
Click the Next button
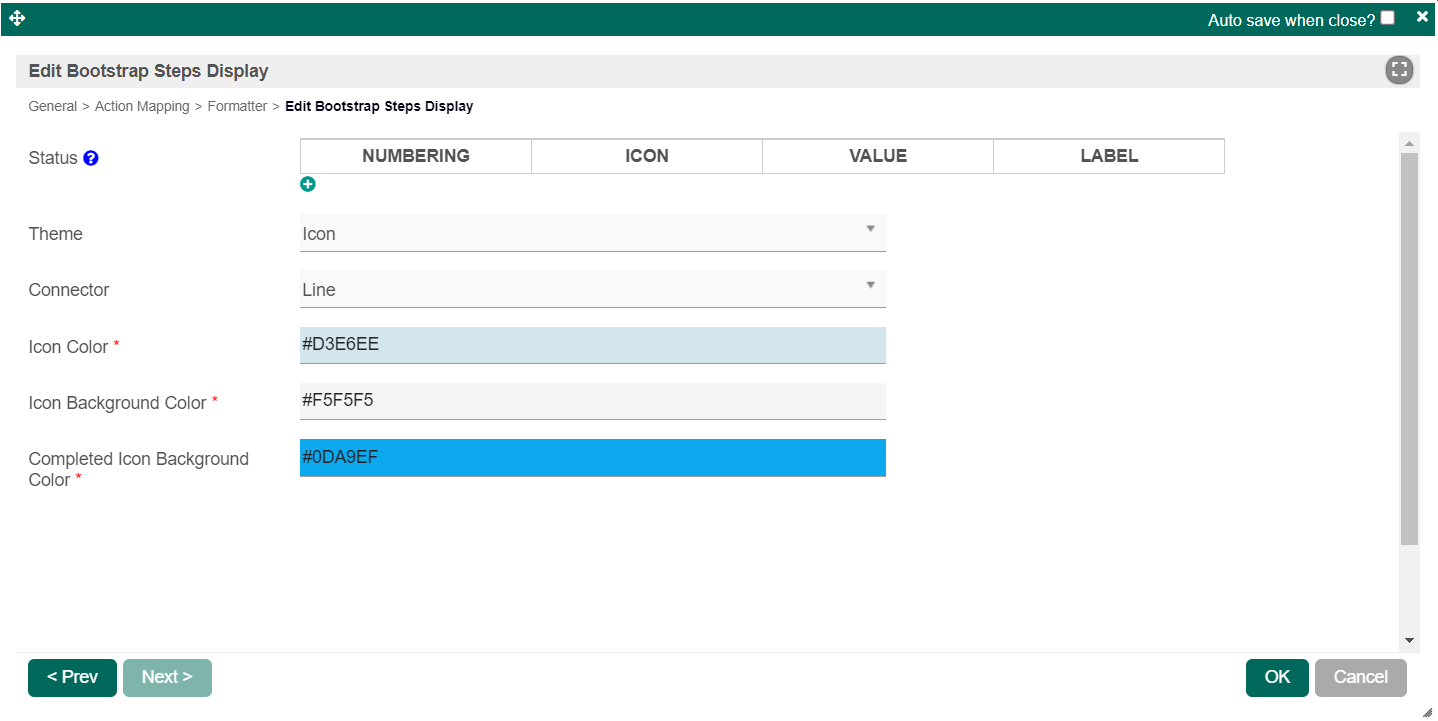tap(167, 677)
